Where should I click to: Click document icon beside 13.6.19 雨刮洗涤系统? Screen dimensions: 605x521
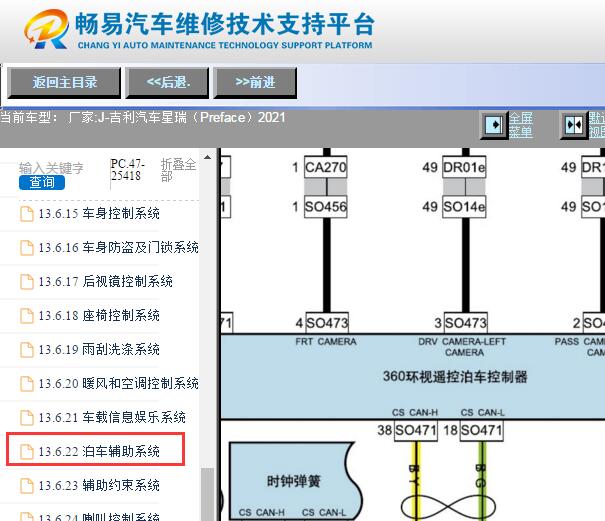[27, 350]
